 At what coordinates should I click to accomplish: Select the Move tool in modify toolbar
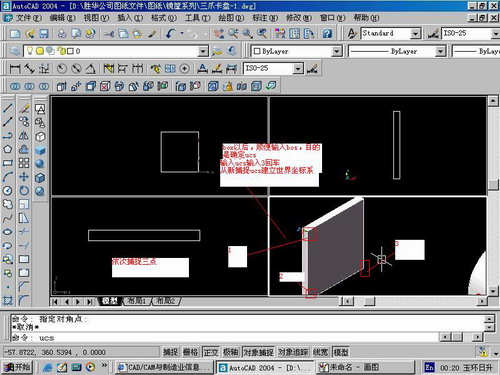[x=24, y=177]
